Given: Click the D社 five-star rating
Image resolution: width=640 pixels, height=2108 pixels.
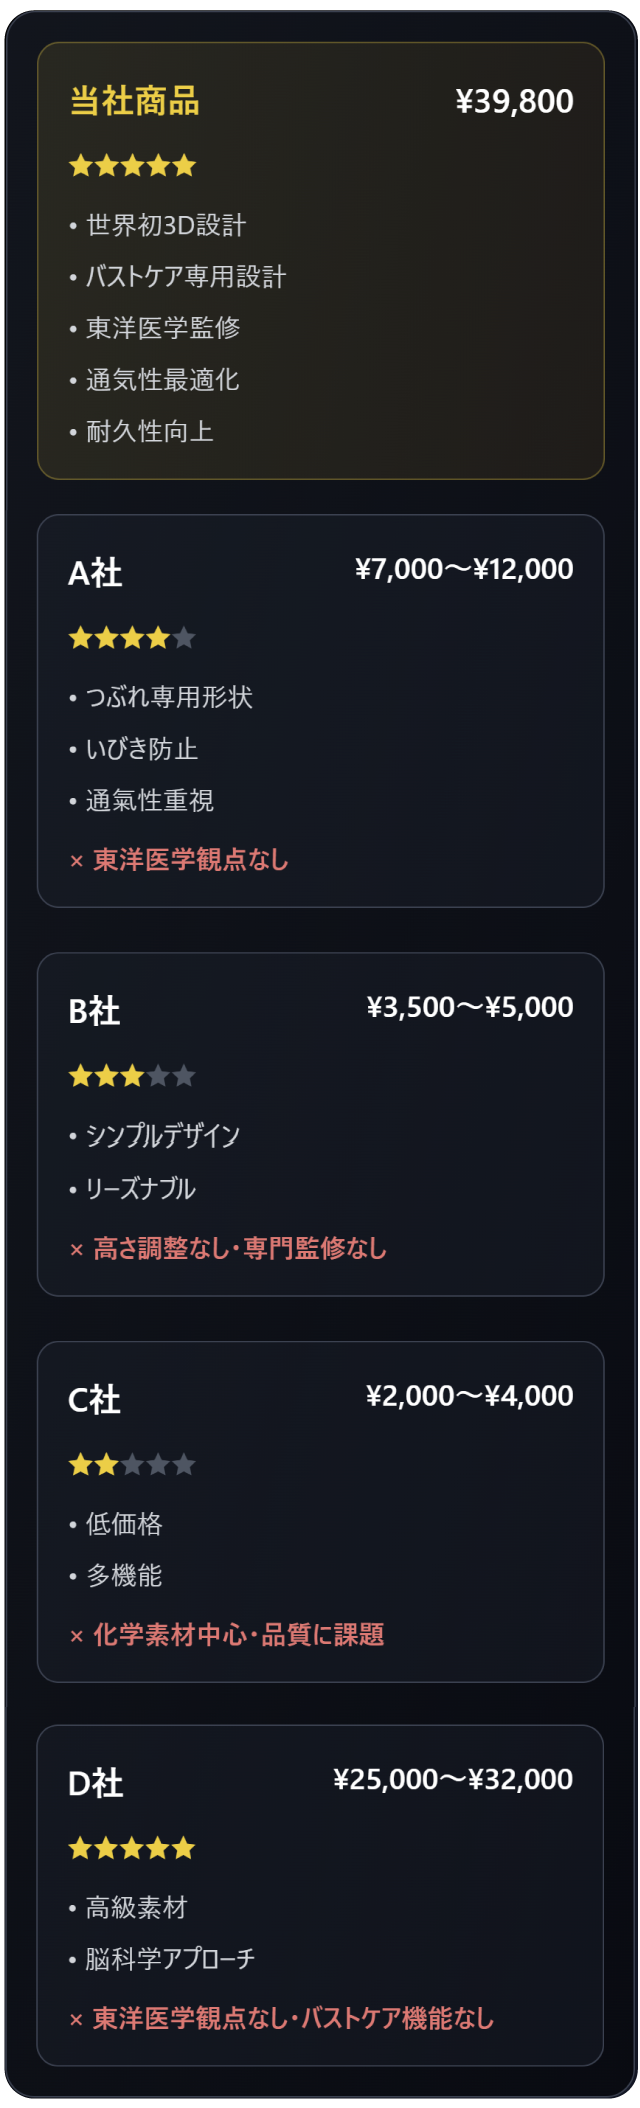Looking at the screenshot, I should (132, 1848).
